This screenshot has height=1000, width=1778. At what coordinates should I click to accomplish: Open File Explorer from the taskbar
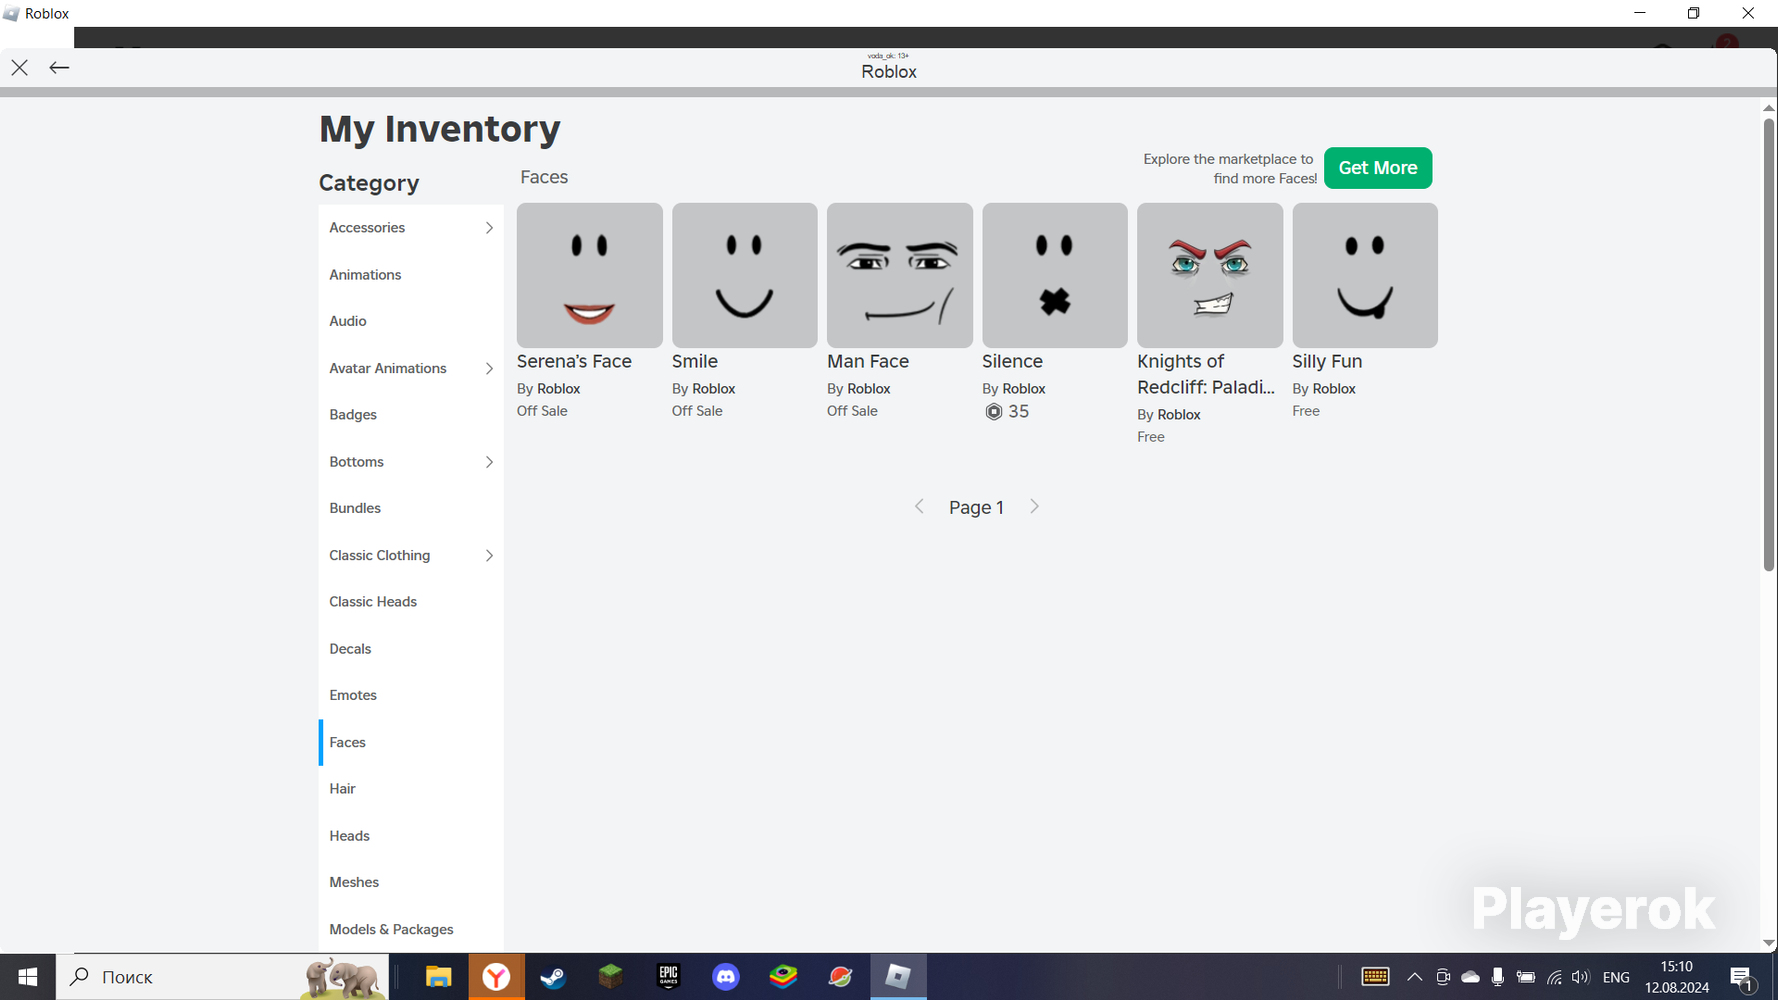438,977
